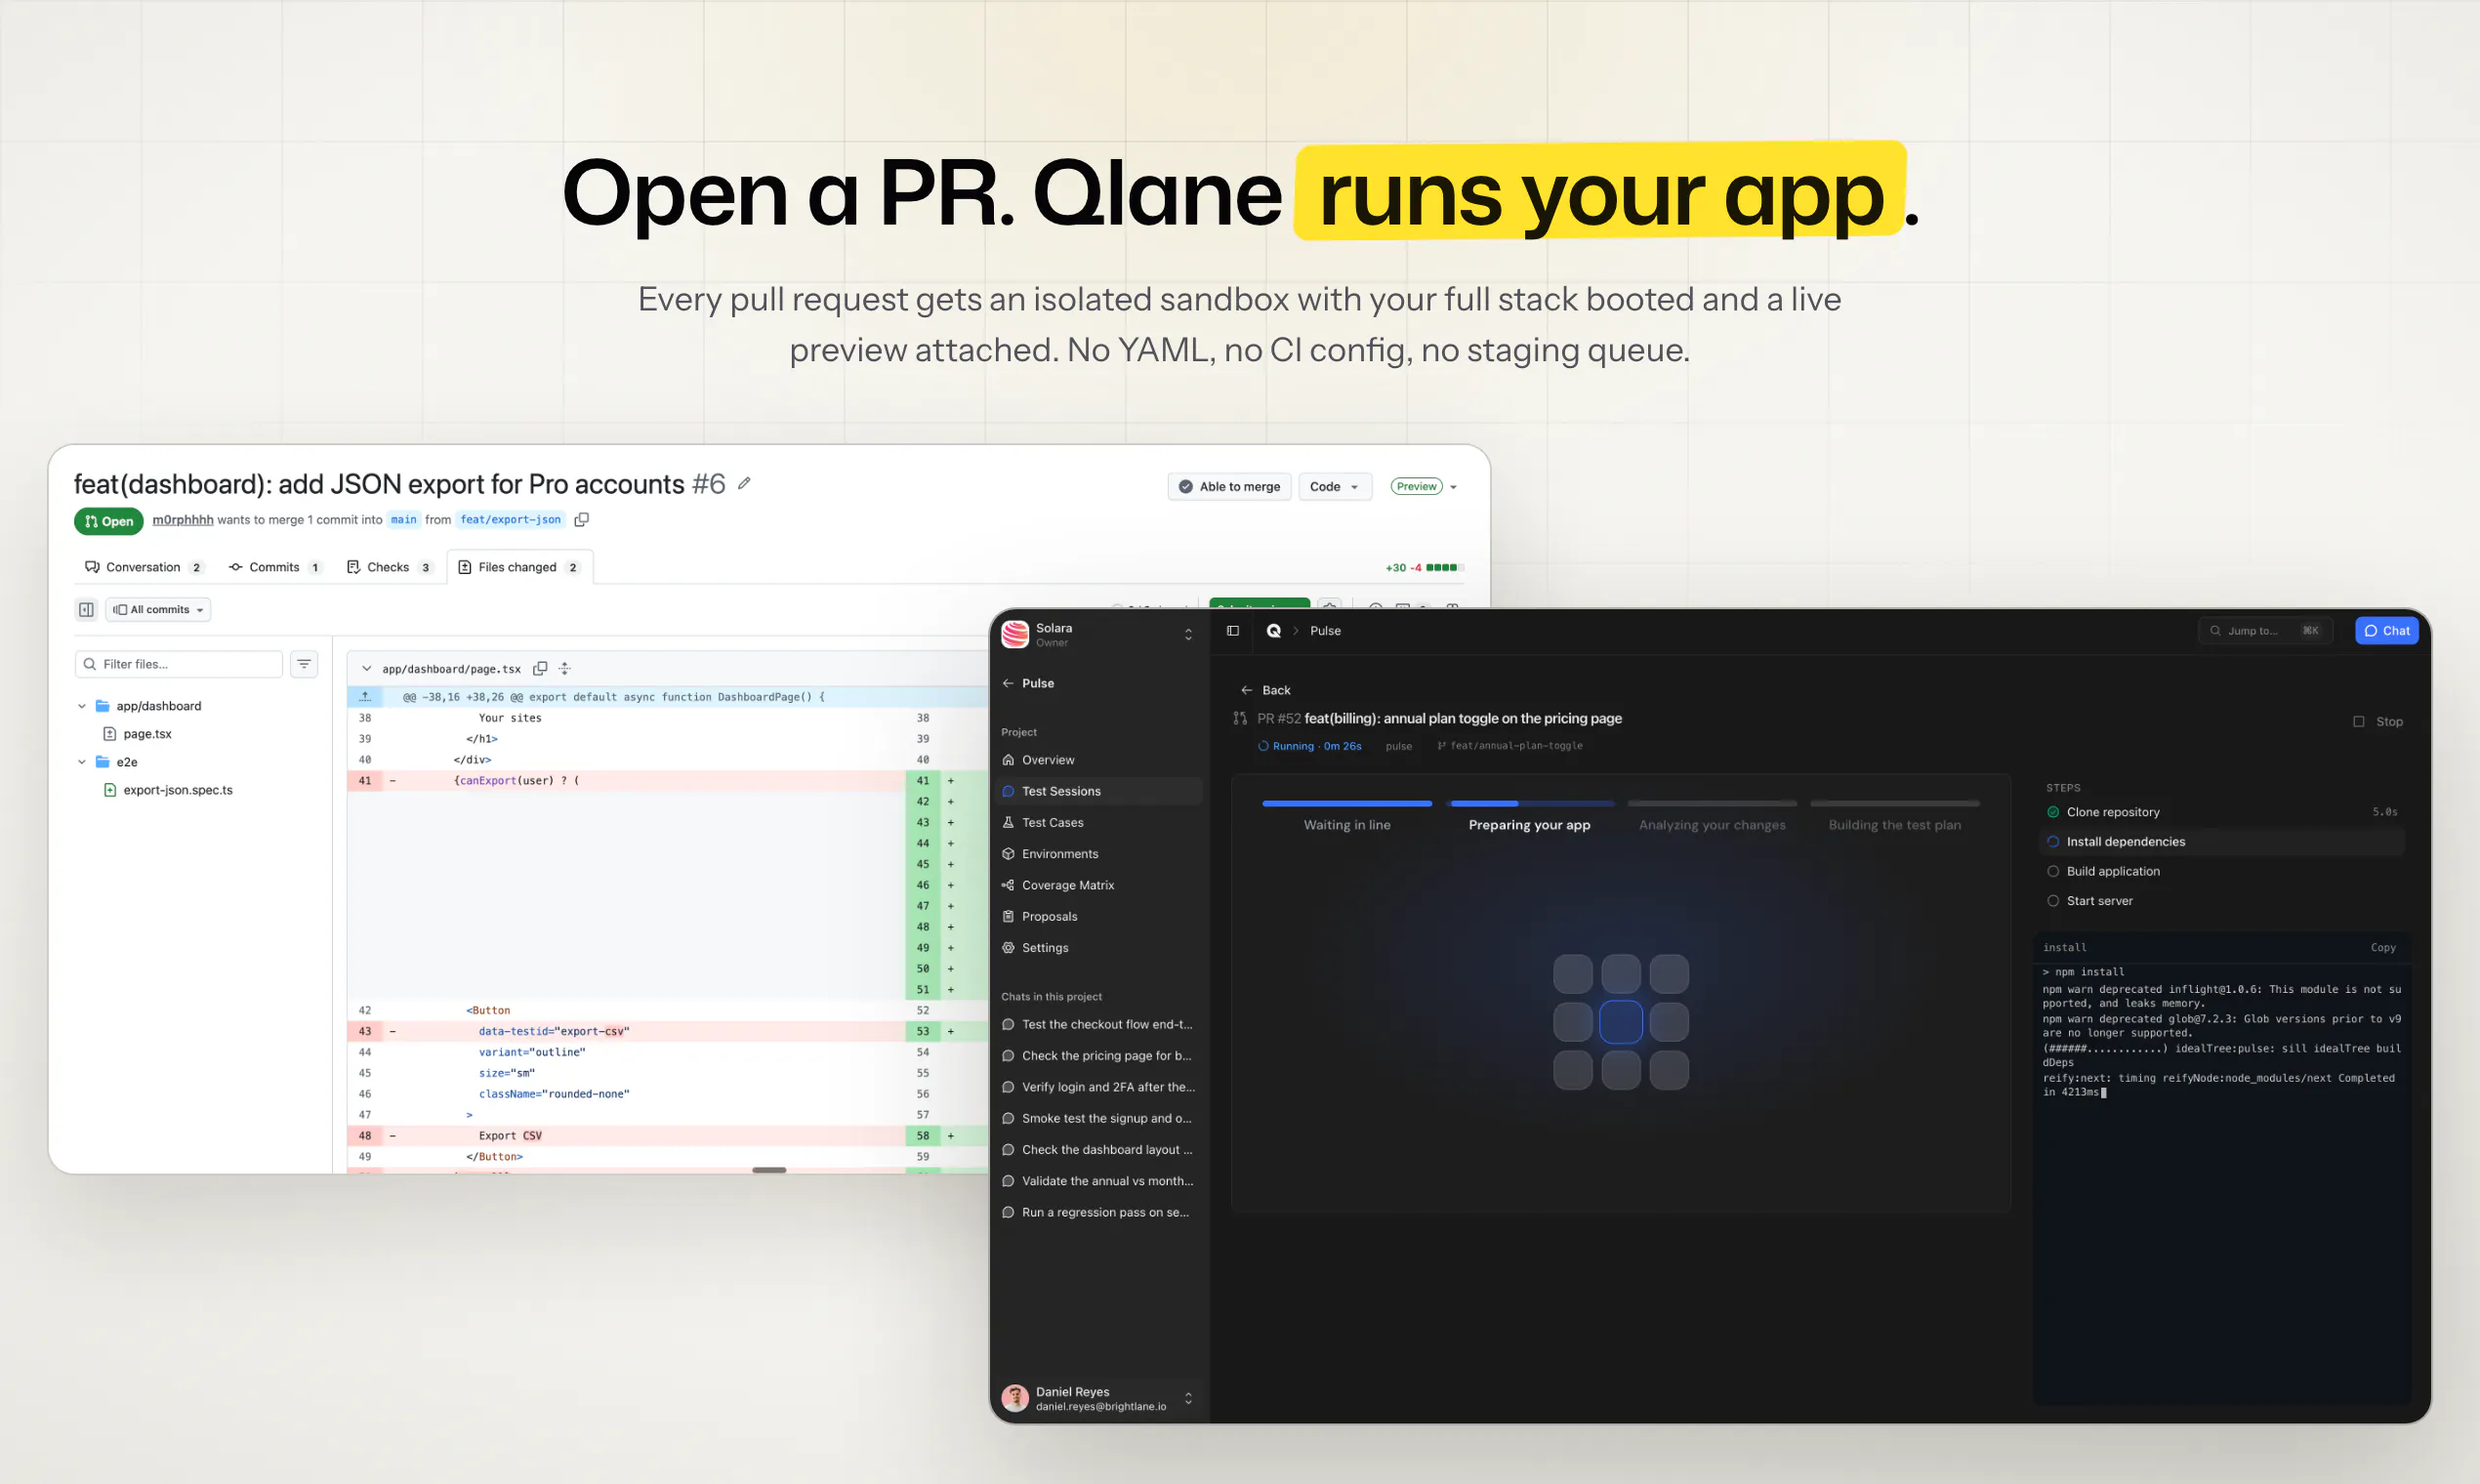Open the Code dropdown on the PR
Viewport: 2480px width, 1484px height.
pyautogui.click(x=1334, y=486)
